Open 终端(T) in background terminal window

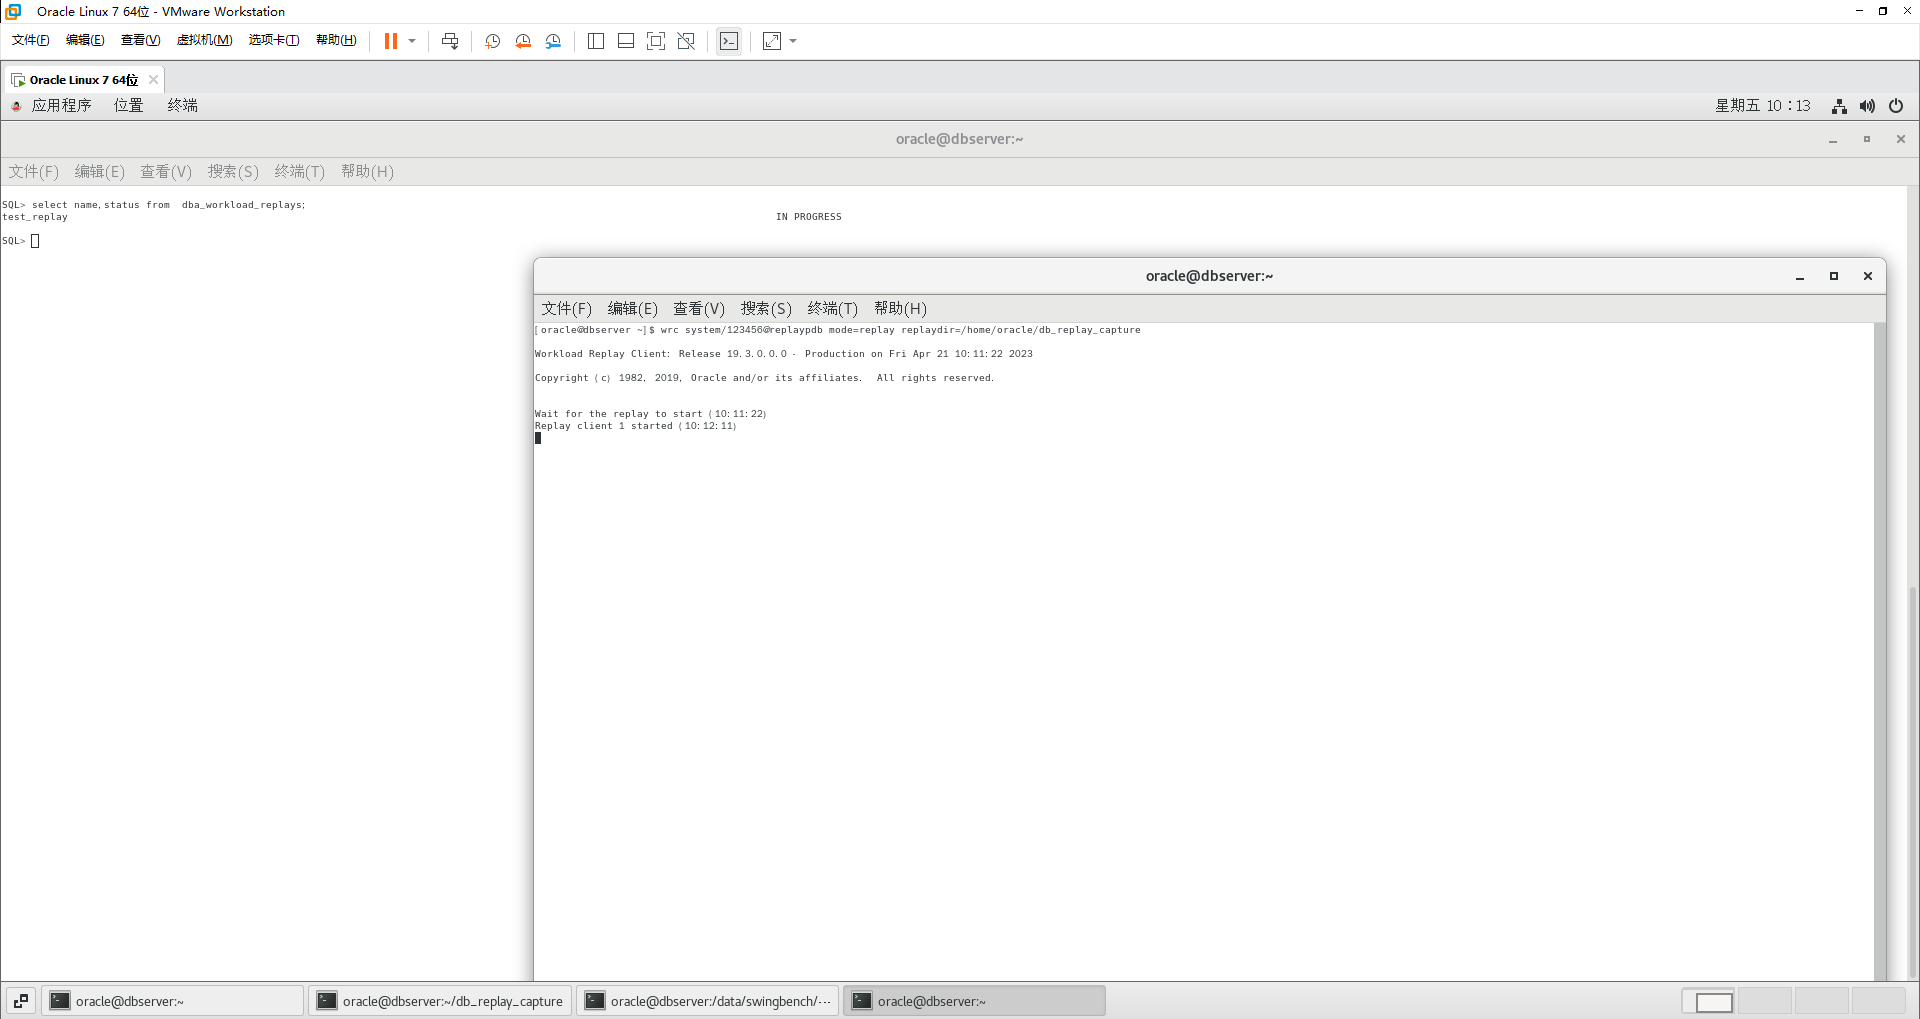pyautogui.click(x=300, y=172)
